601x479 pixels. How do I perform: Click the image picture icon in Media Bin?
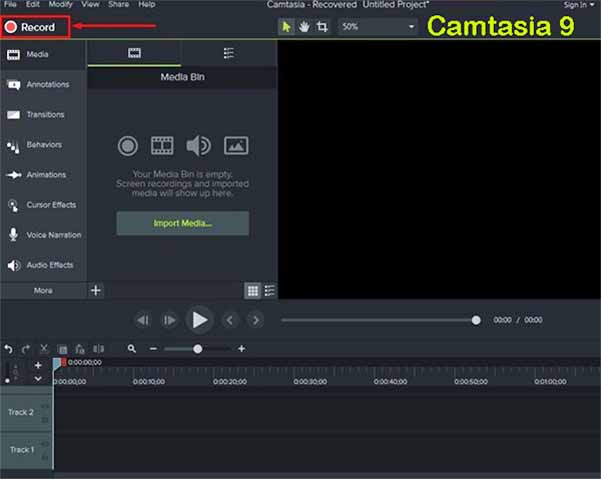236,146
